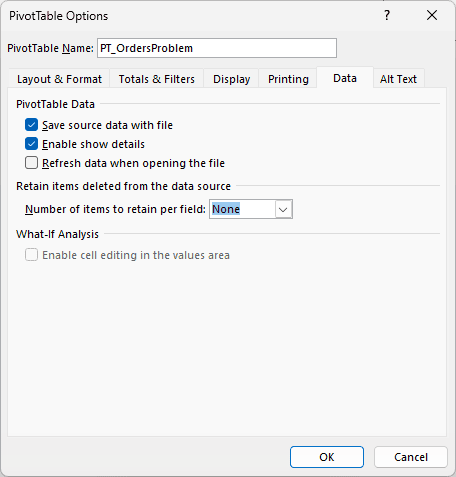Close the PivotTable Options dialog
This screenshot has height=477, width=456.
coord(432,15)
